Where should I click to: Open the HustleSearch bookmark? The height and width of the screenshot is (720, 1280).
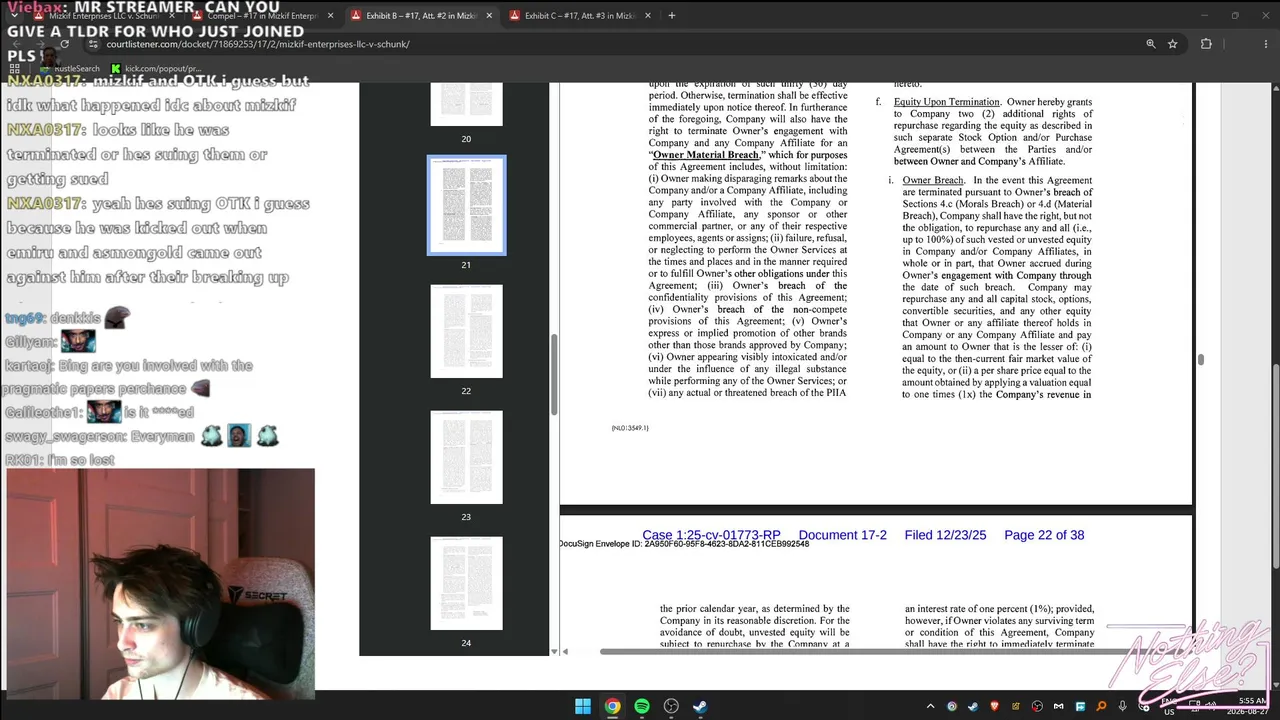coord(69,69)
